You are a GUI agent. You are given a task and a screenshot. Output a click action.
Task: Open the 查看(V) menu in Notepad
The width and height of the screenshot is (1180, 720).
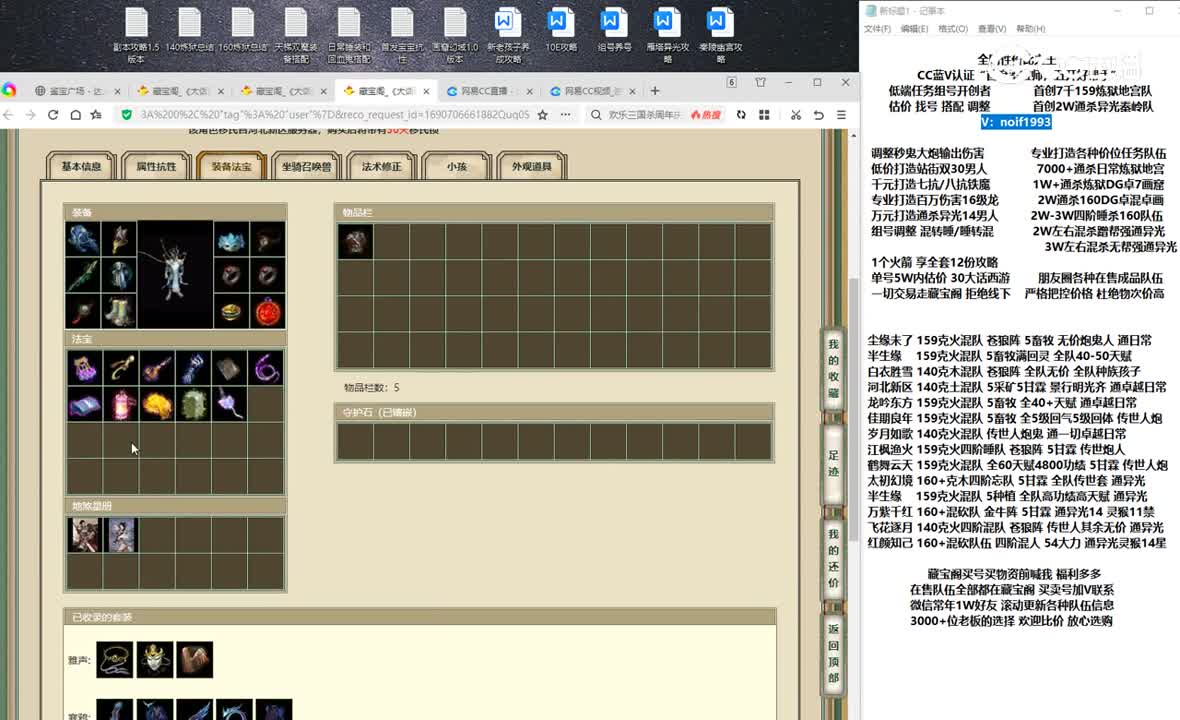992,29
